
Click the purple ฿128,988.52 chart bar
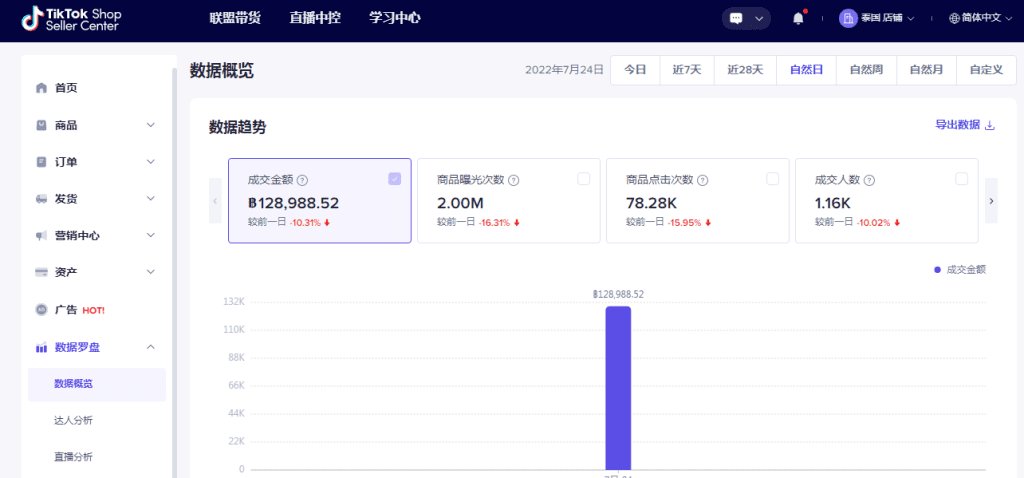pos(618,388)
